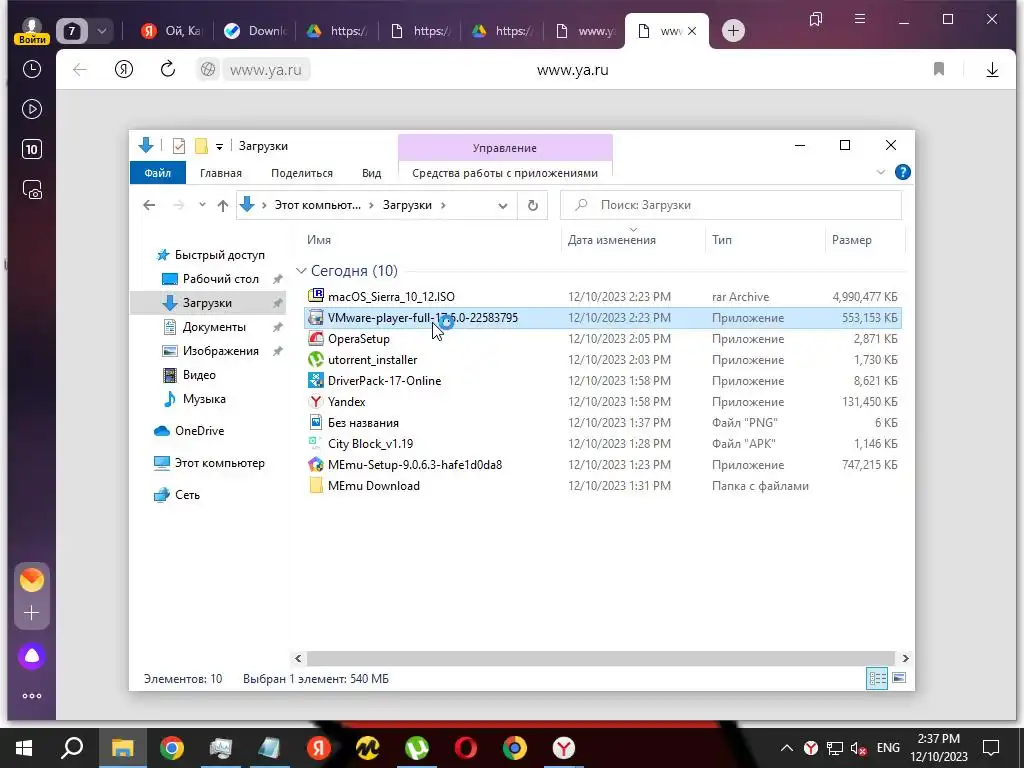The width and height of the screenshot is (1024, 768).
Task: Select the MEmu Download folder
Action: click(374, 486)
